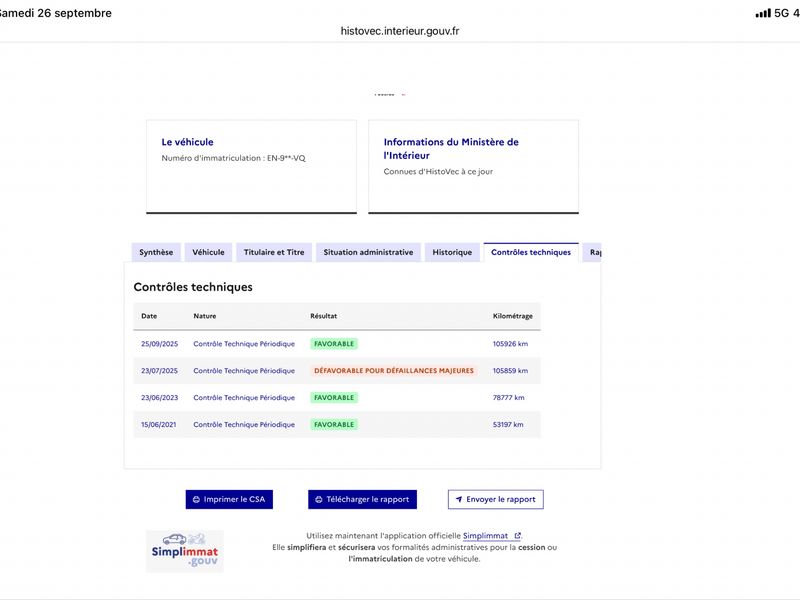Open the Le véhicule card
The height and width of the screenshot is (600, 800).
point(252,167)
